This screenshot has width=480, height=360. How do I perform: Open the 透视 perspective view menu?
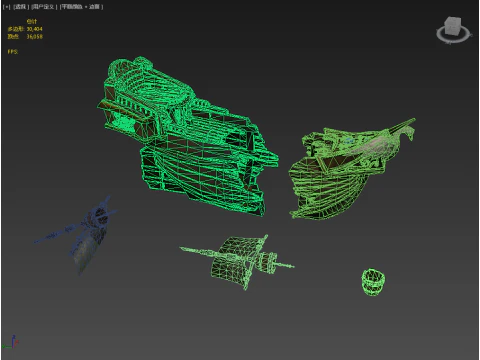(x=21, y=7)
